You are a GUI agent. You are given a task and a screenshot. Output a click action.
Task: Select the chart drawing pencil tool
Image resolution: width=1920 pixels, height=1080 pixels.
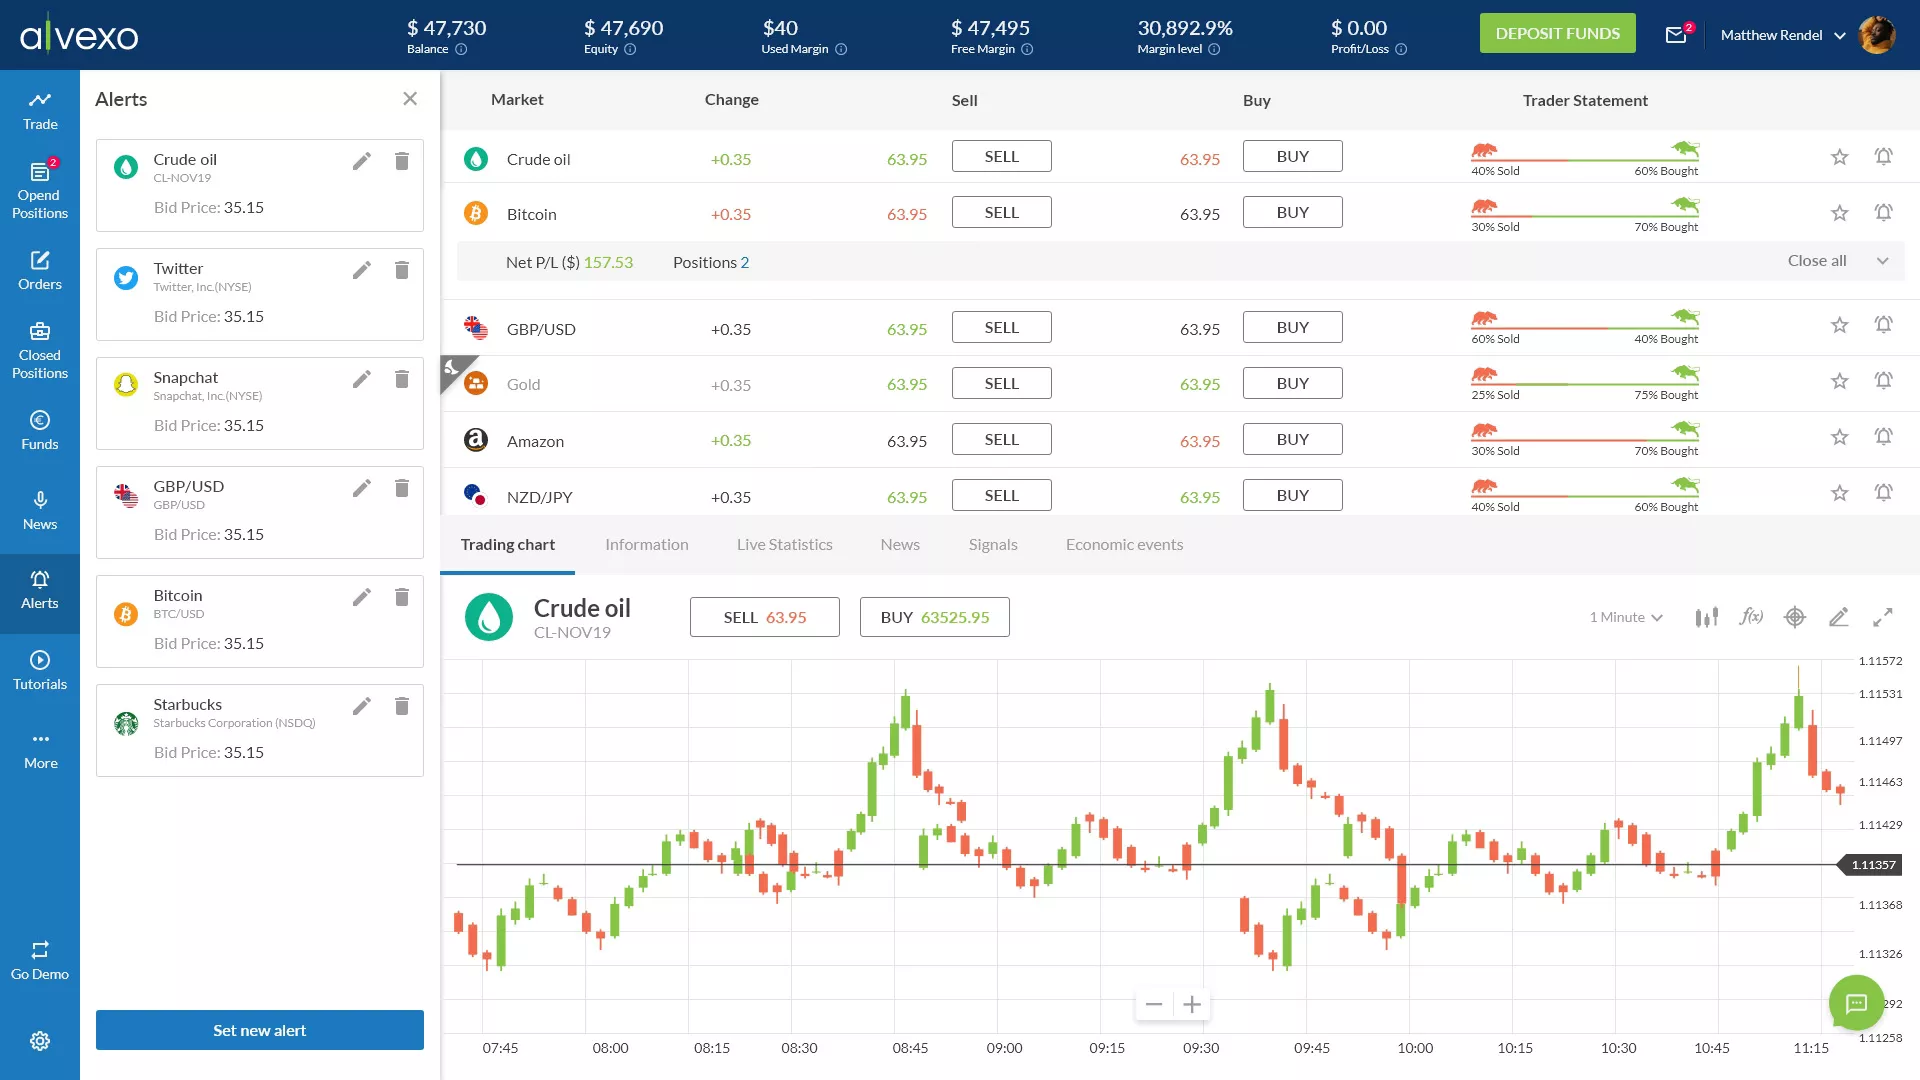[x=1839, y=617]
